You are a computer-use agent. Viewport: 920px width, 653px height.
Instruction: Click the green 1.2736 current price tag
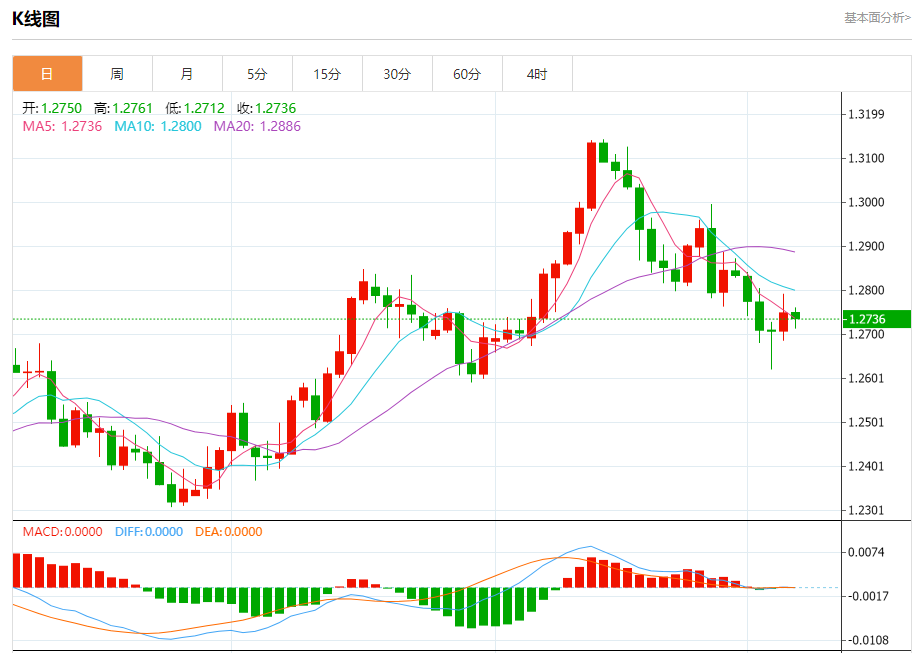pyautogui.click(x=877, y=319)
